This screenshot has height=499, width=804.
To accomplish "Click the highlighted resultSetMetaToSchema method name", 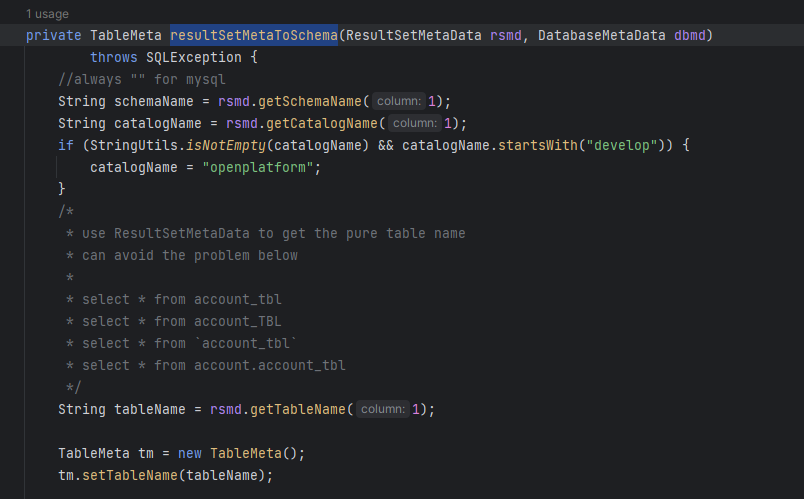I will [253, 35].
